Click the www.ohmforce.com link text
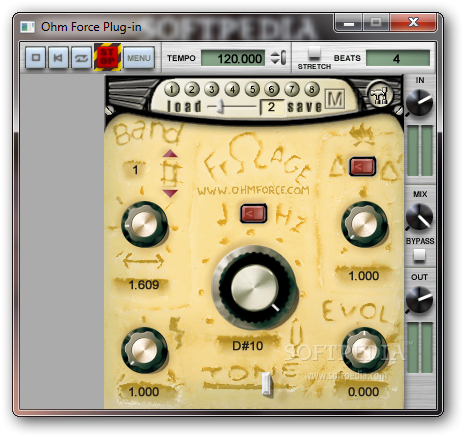464x437 pixels. tap(253, 190)
